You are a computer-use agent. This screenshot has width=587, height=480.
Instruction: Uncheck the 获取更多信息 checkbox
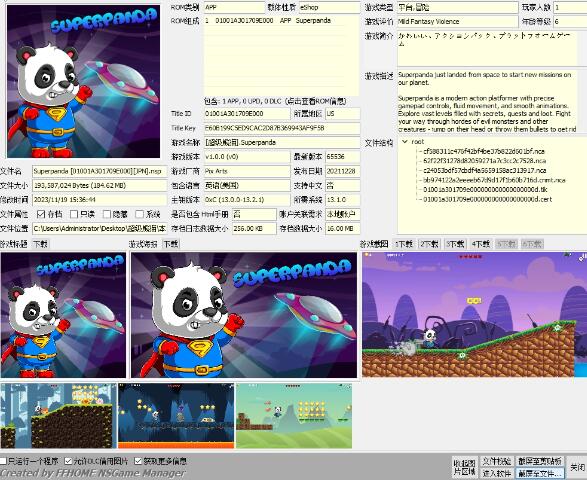coord(138,461)
